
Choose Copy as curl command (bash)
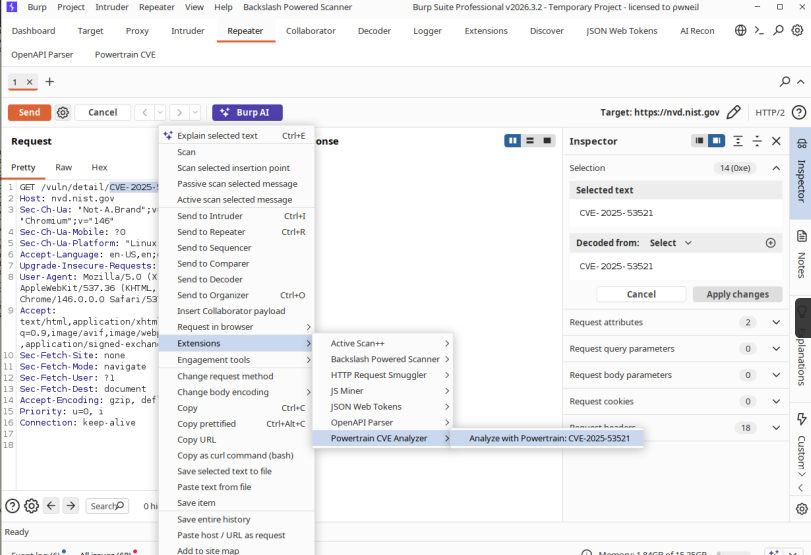tap(236, 455)
